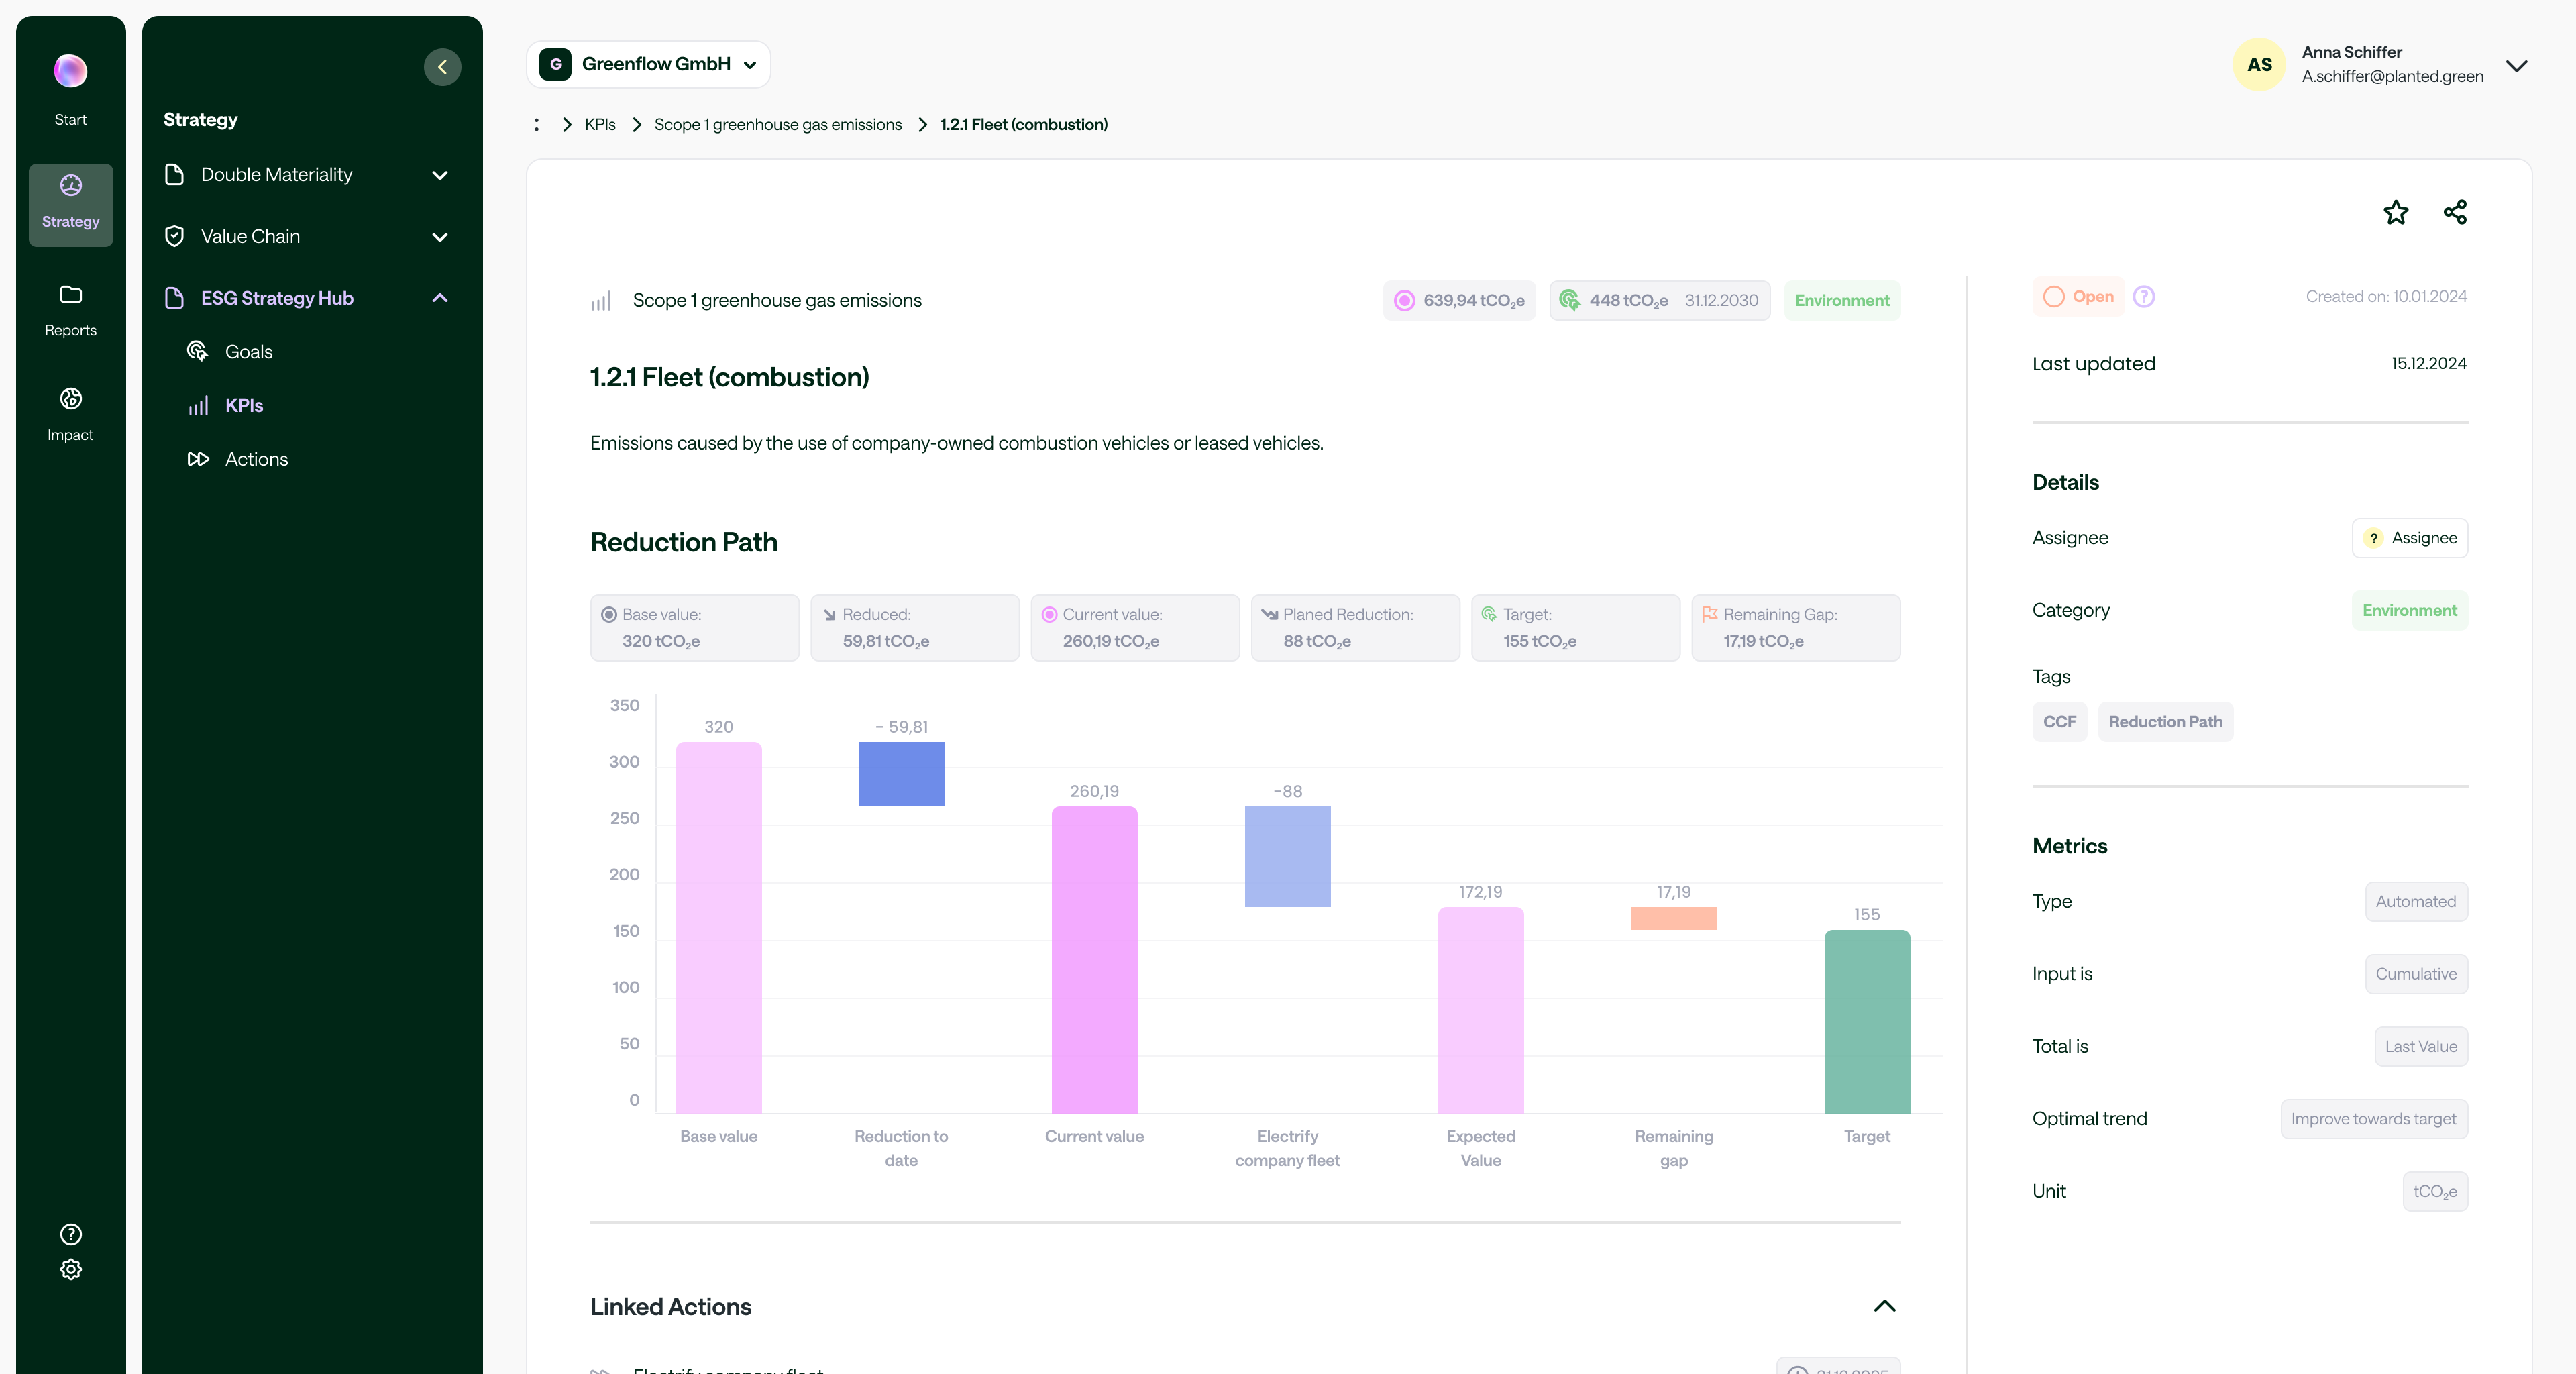This screenshot has width=2576, height=1374.
Task: Click the Remaining gap orange bar
Action: point(1674,918)
